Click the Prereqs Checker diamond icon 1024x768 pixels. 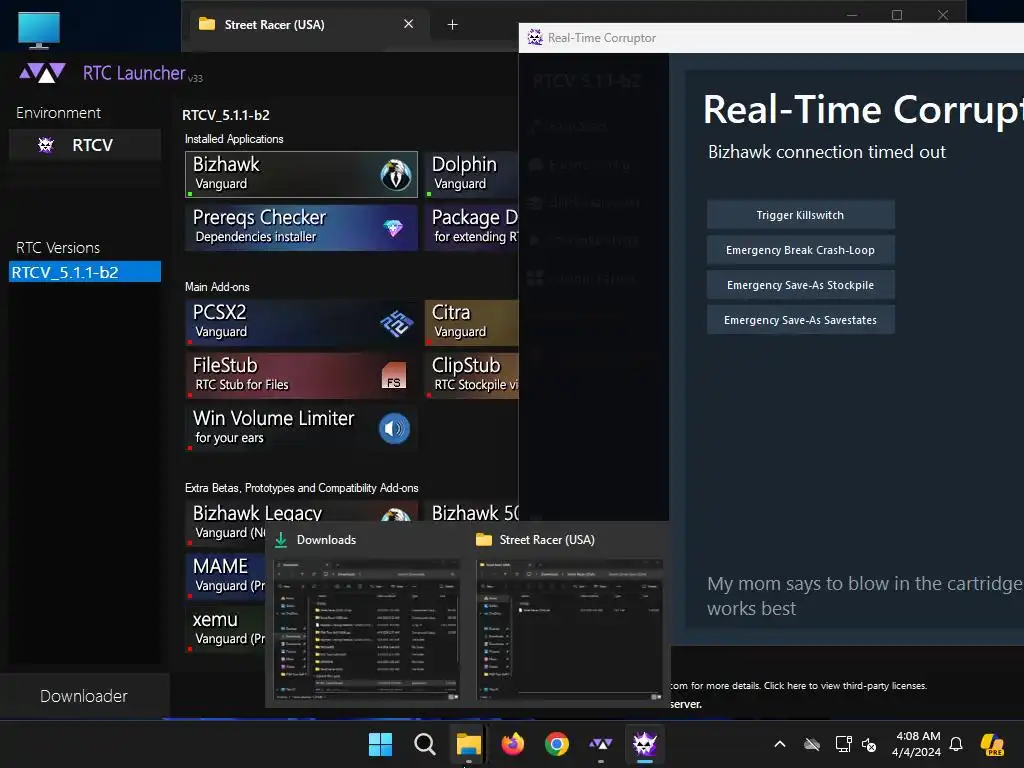coord(393,228)
